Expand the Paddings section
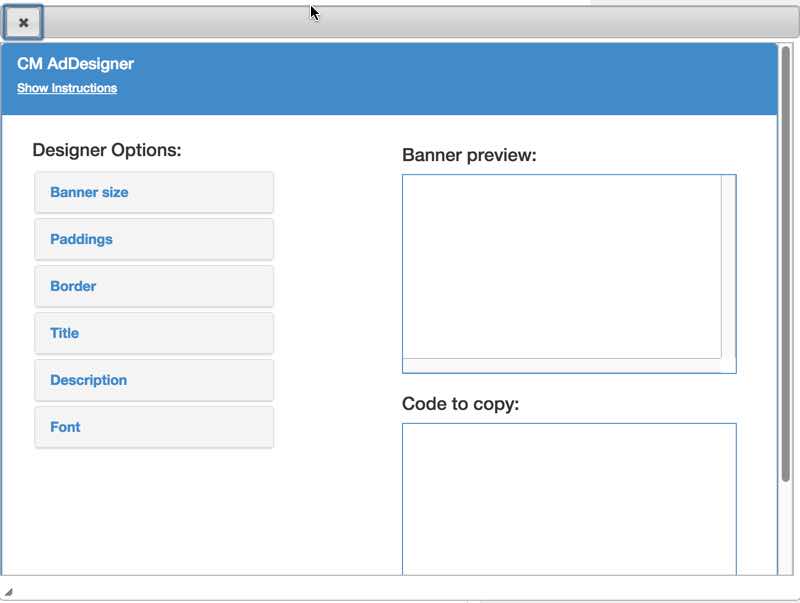The image size is (800, 603). (x=81, y=239)
